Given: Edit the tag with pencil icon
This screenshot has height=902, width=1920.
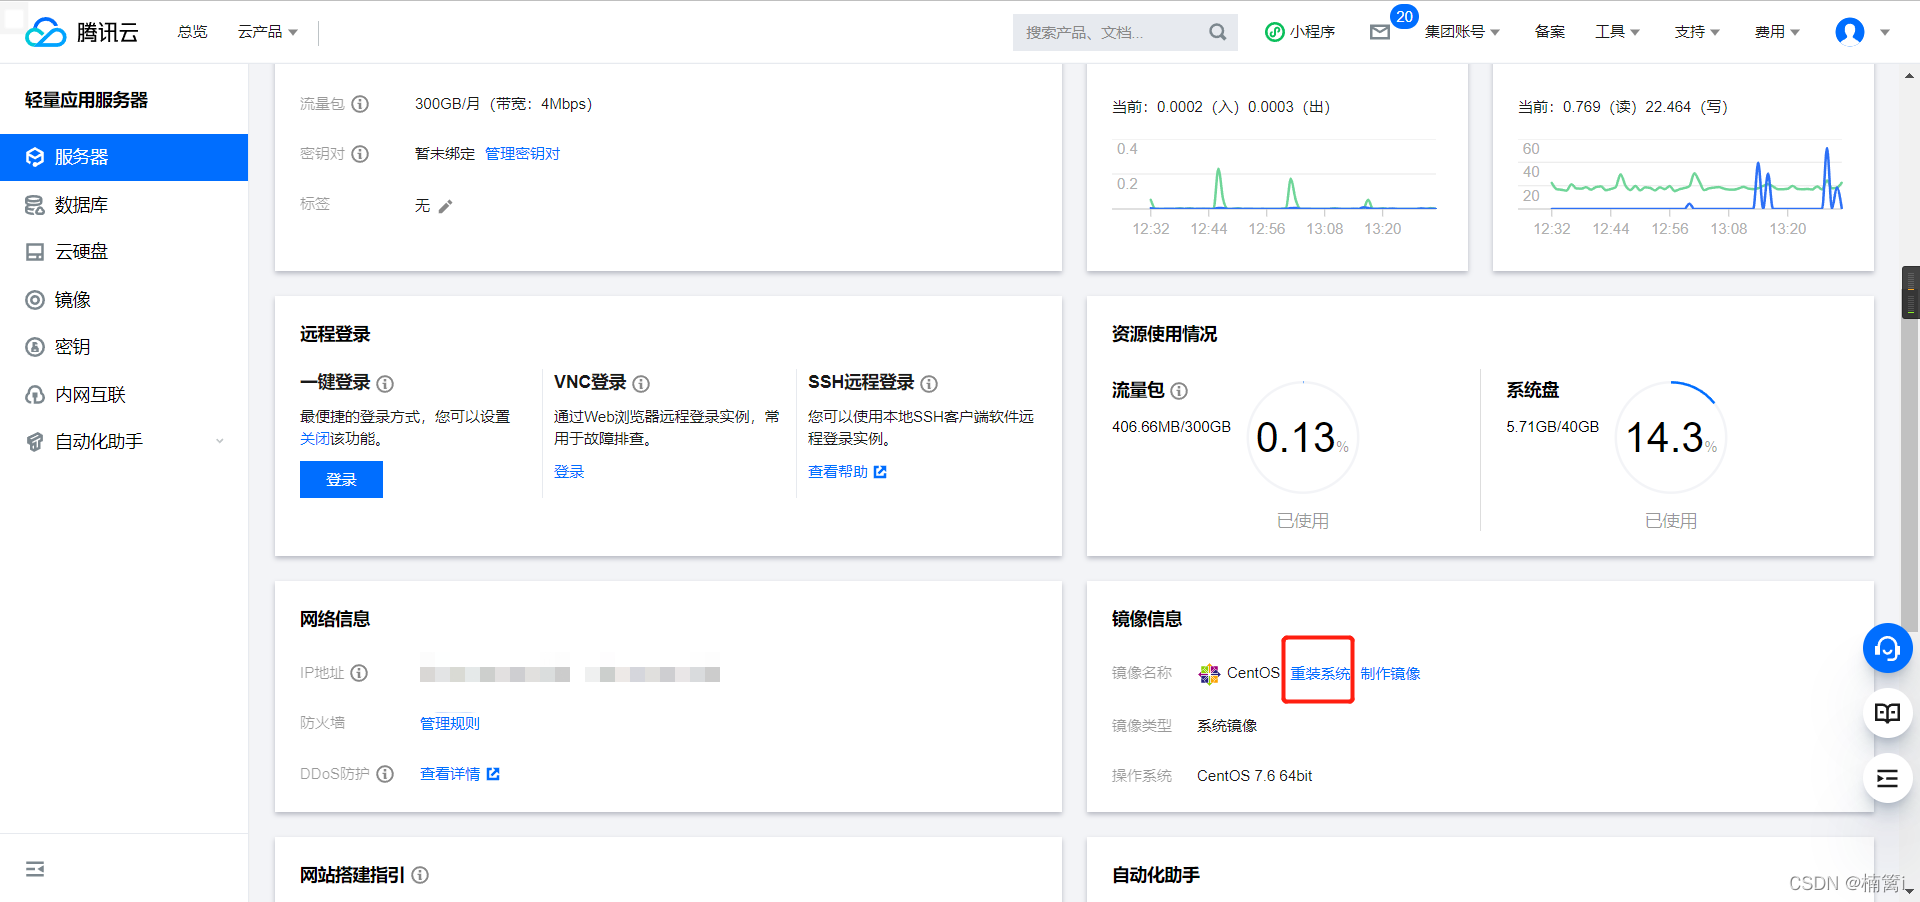Looking at the screenshot, I should 446,206.
